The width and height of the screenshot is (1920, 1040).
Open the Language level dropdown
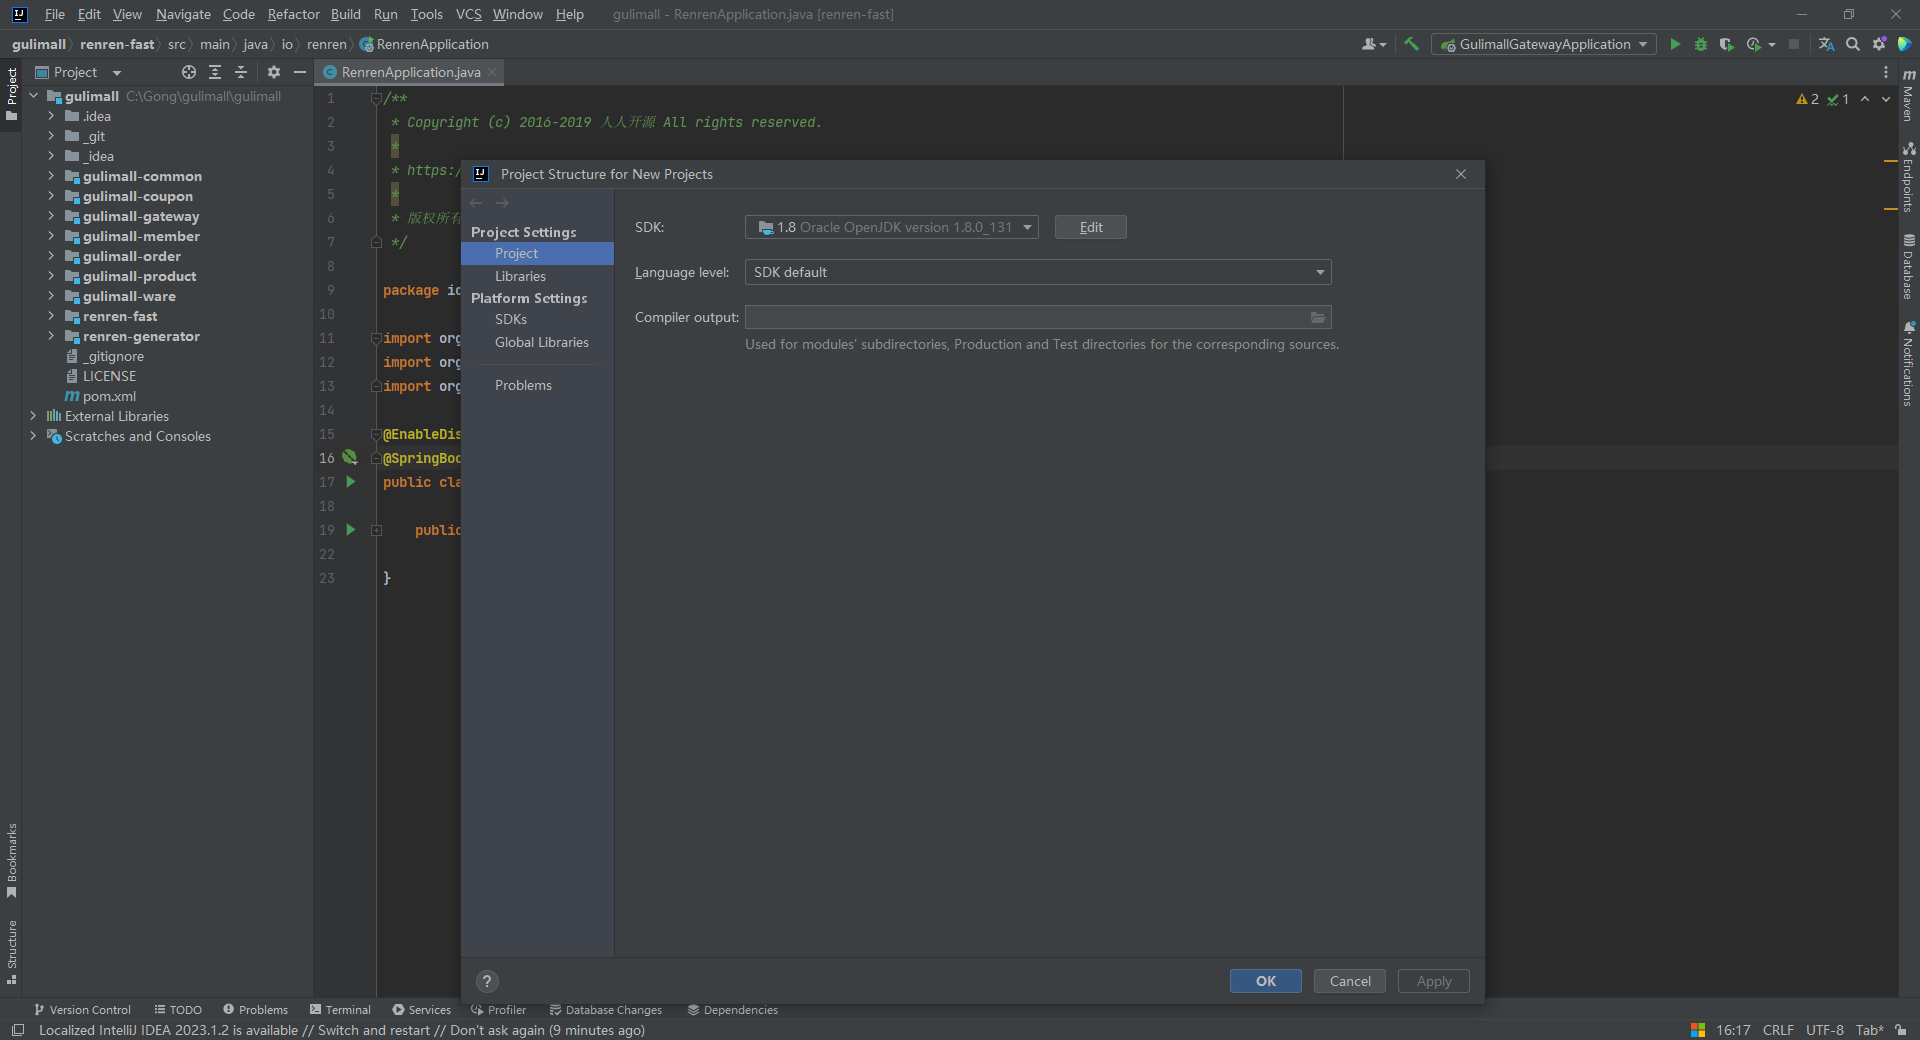tap(1037, 272)
